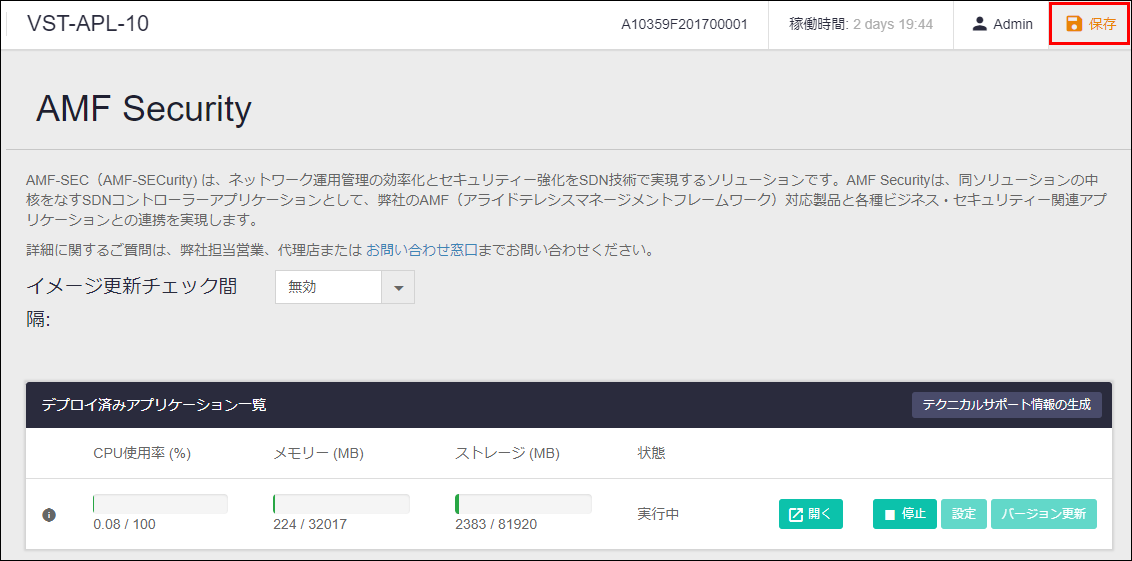Click the 2383 / 81920 storage value
This screenshot has height=561, width=1132.
(x=496, y=524)
